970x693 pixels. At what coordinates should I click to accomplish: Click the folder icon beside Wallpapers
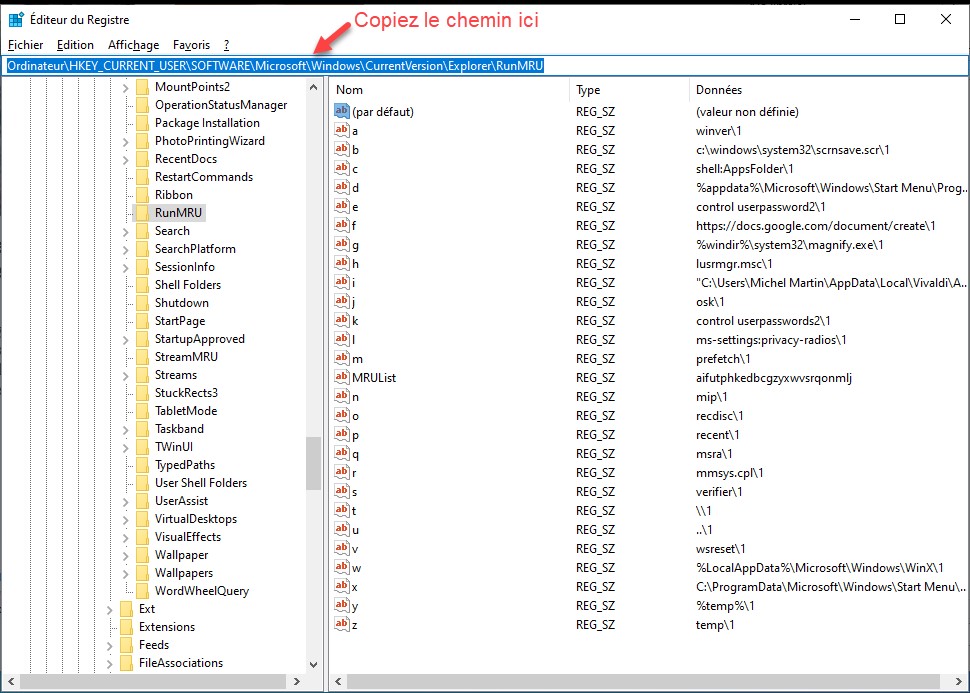point(141,573)
